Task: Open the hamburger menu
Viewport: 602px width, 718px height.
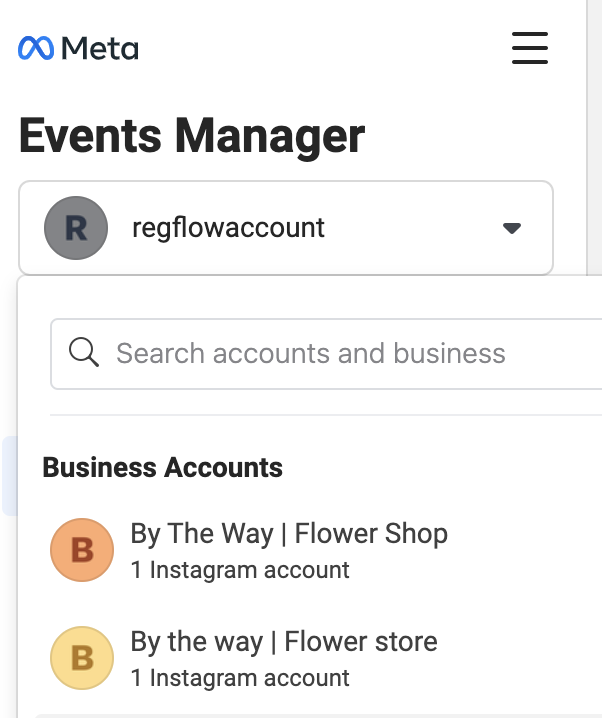Action: [530, 48]
